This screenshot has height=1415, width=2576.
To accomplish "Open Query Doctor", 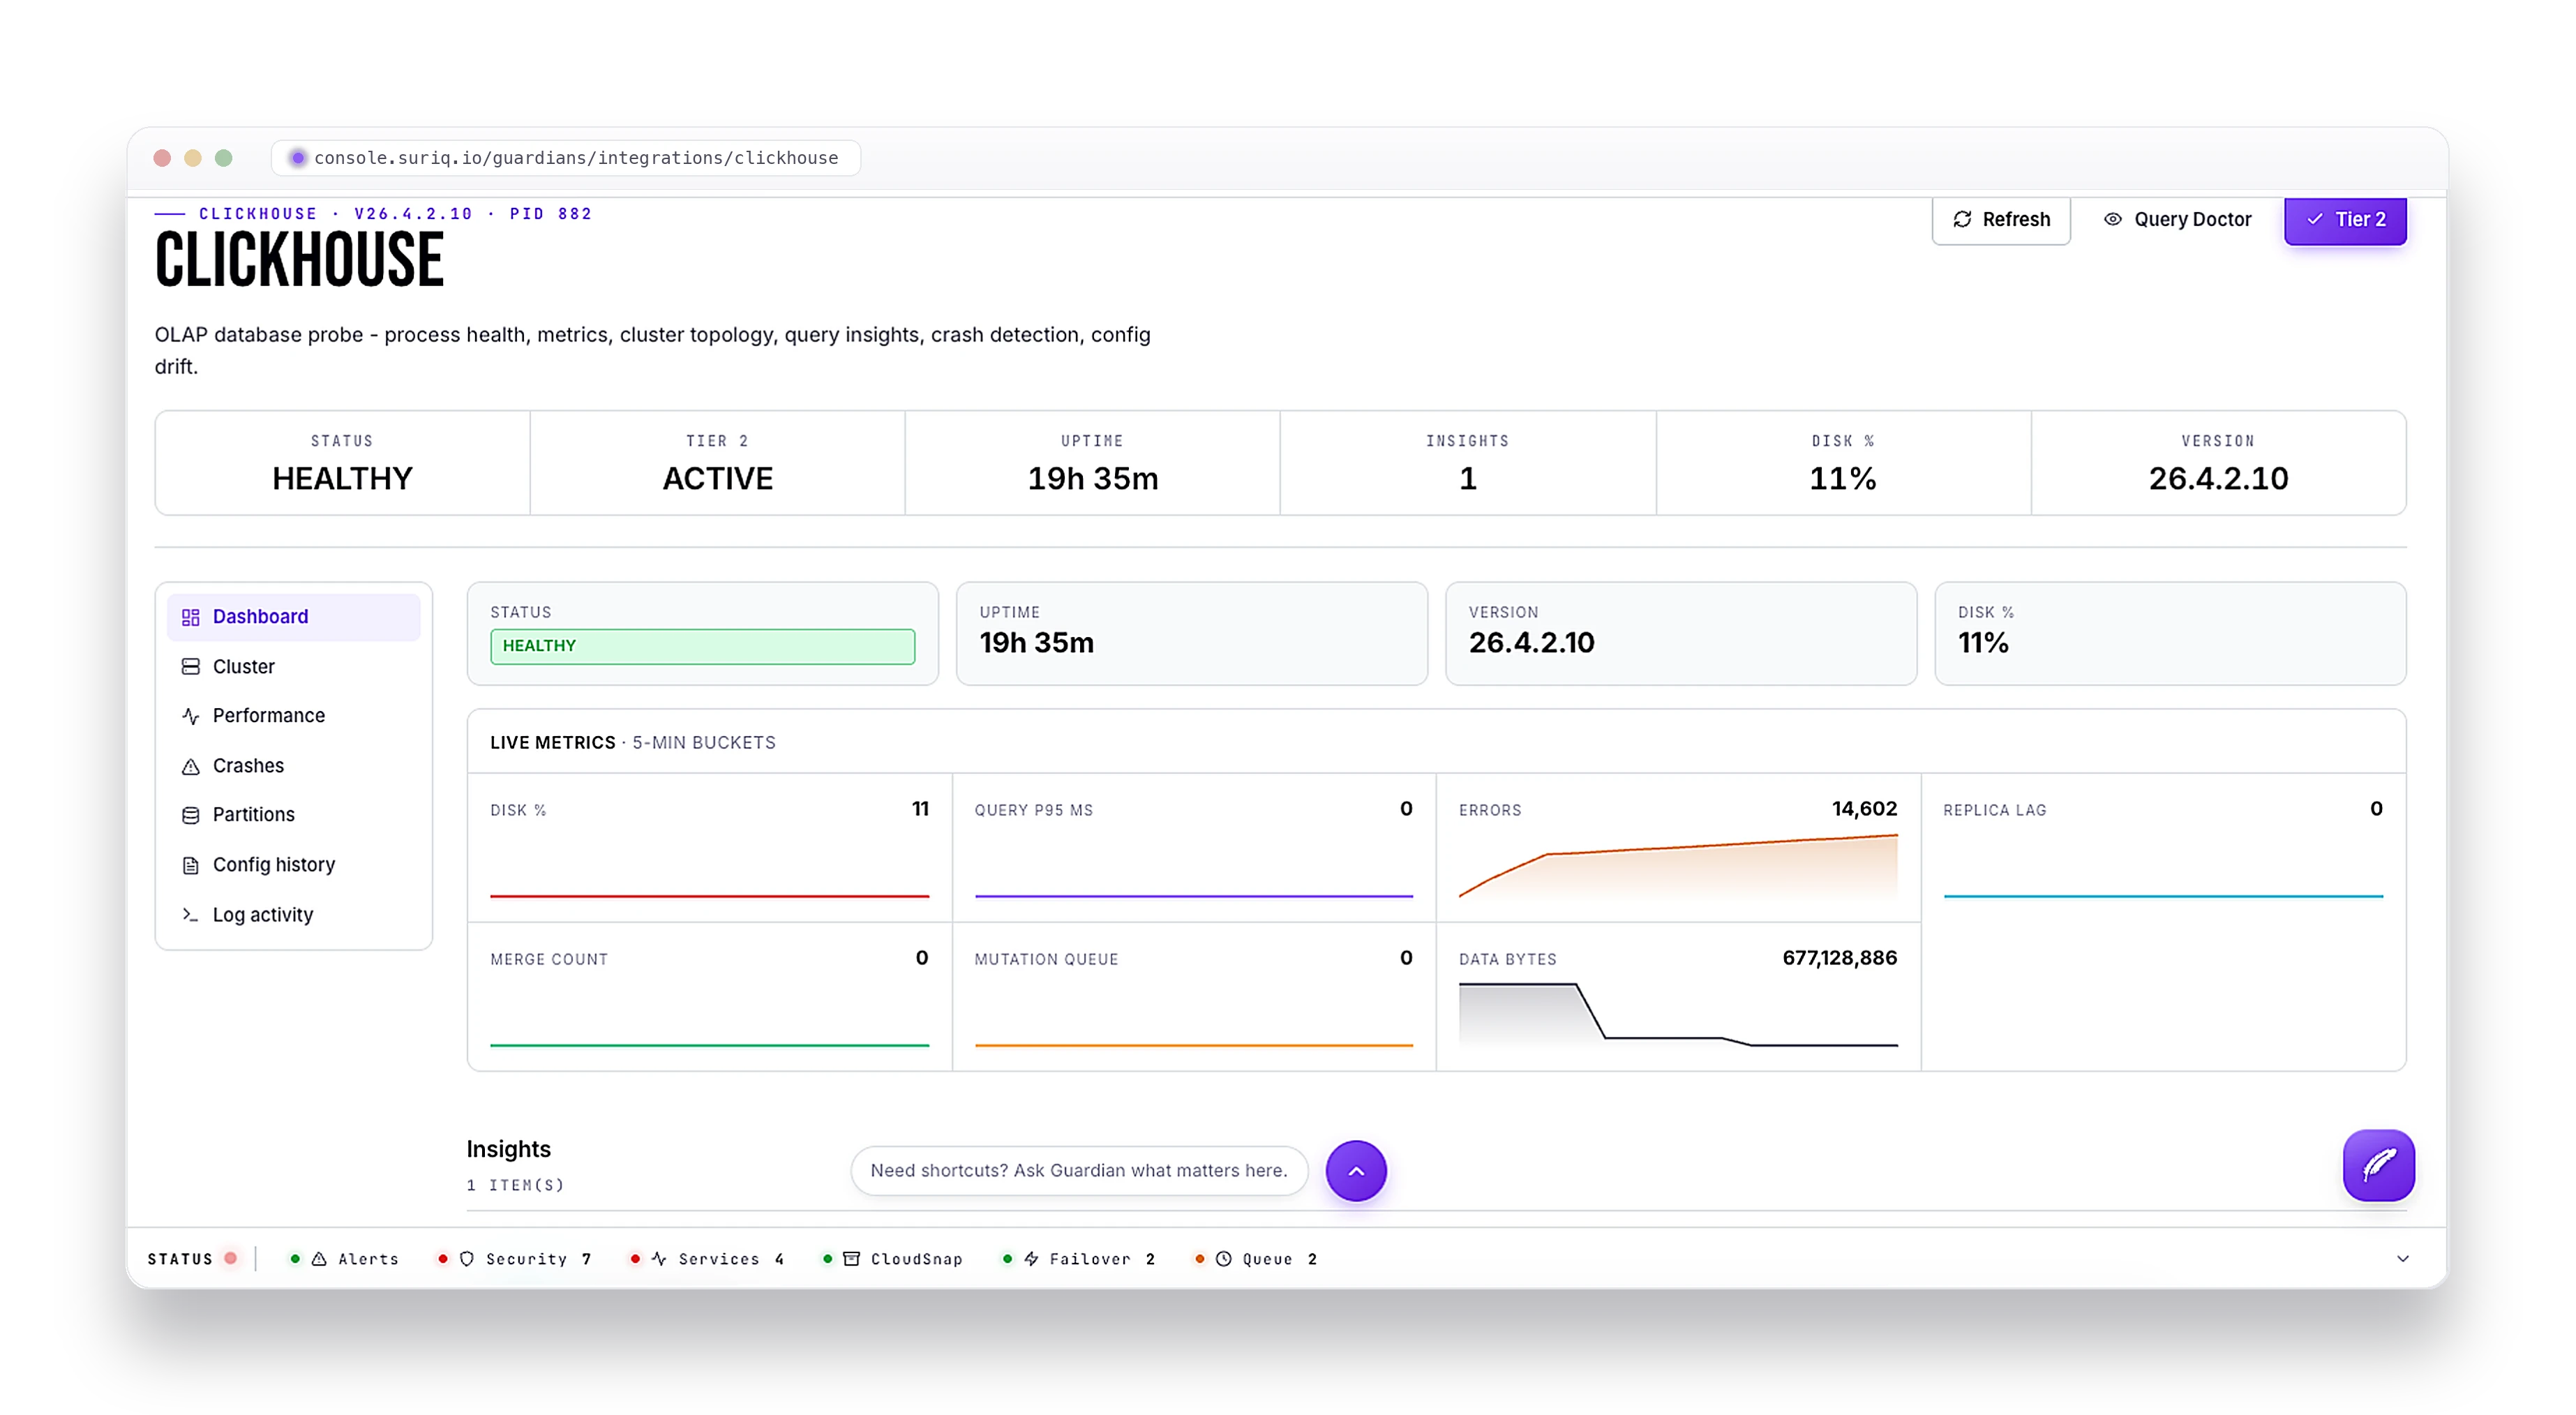I will coord(2177,219).
